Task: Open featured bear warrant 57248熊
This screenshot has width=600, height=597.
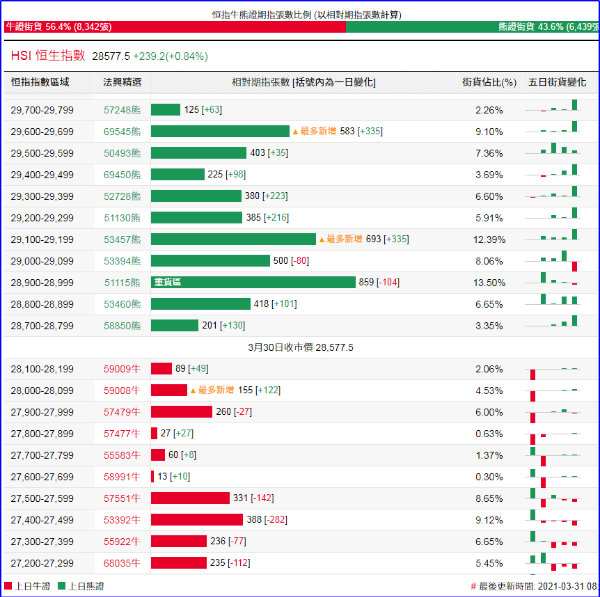Action: tap(122, 110)
